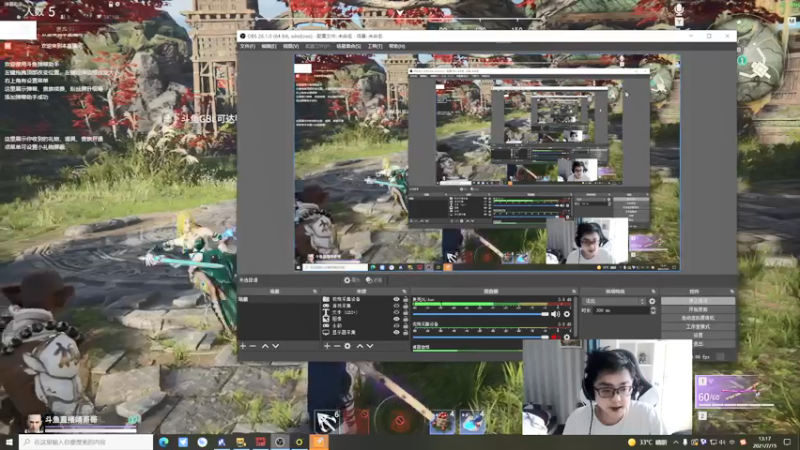The image size is (800, 450).
Task: Move the selected source up in Sources
Action: [360, 346]
